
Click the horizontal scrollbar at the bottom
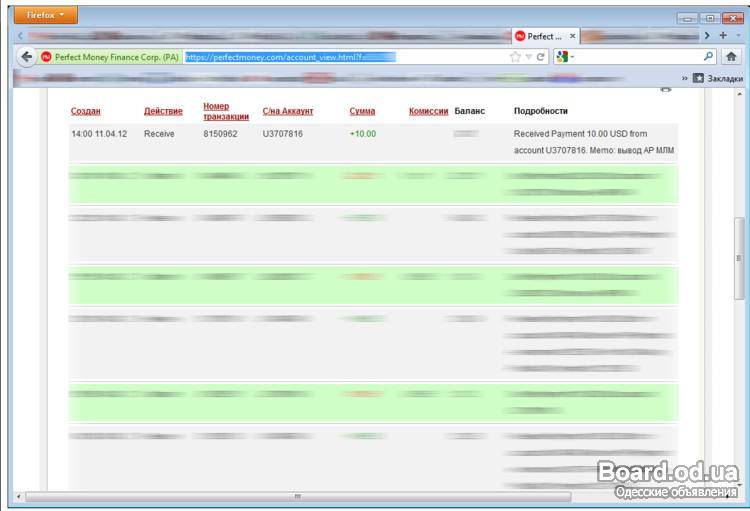[x=297, y=496]
